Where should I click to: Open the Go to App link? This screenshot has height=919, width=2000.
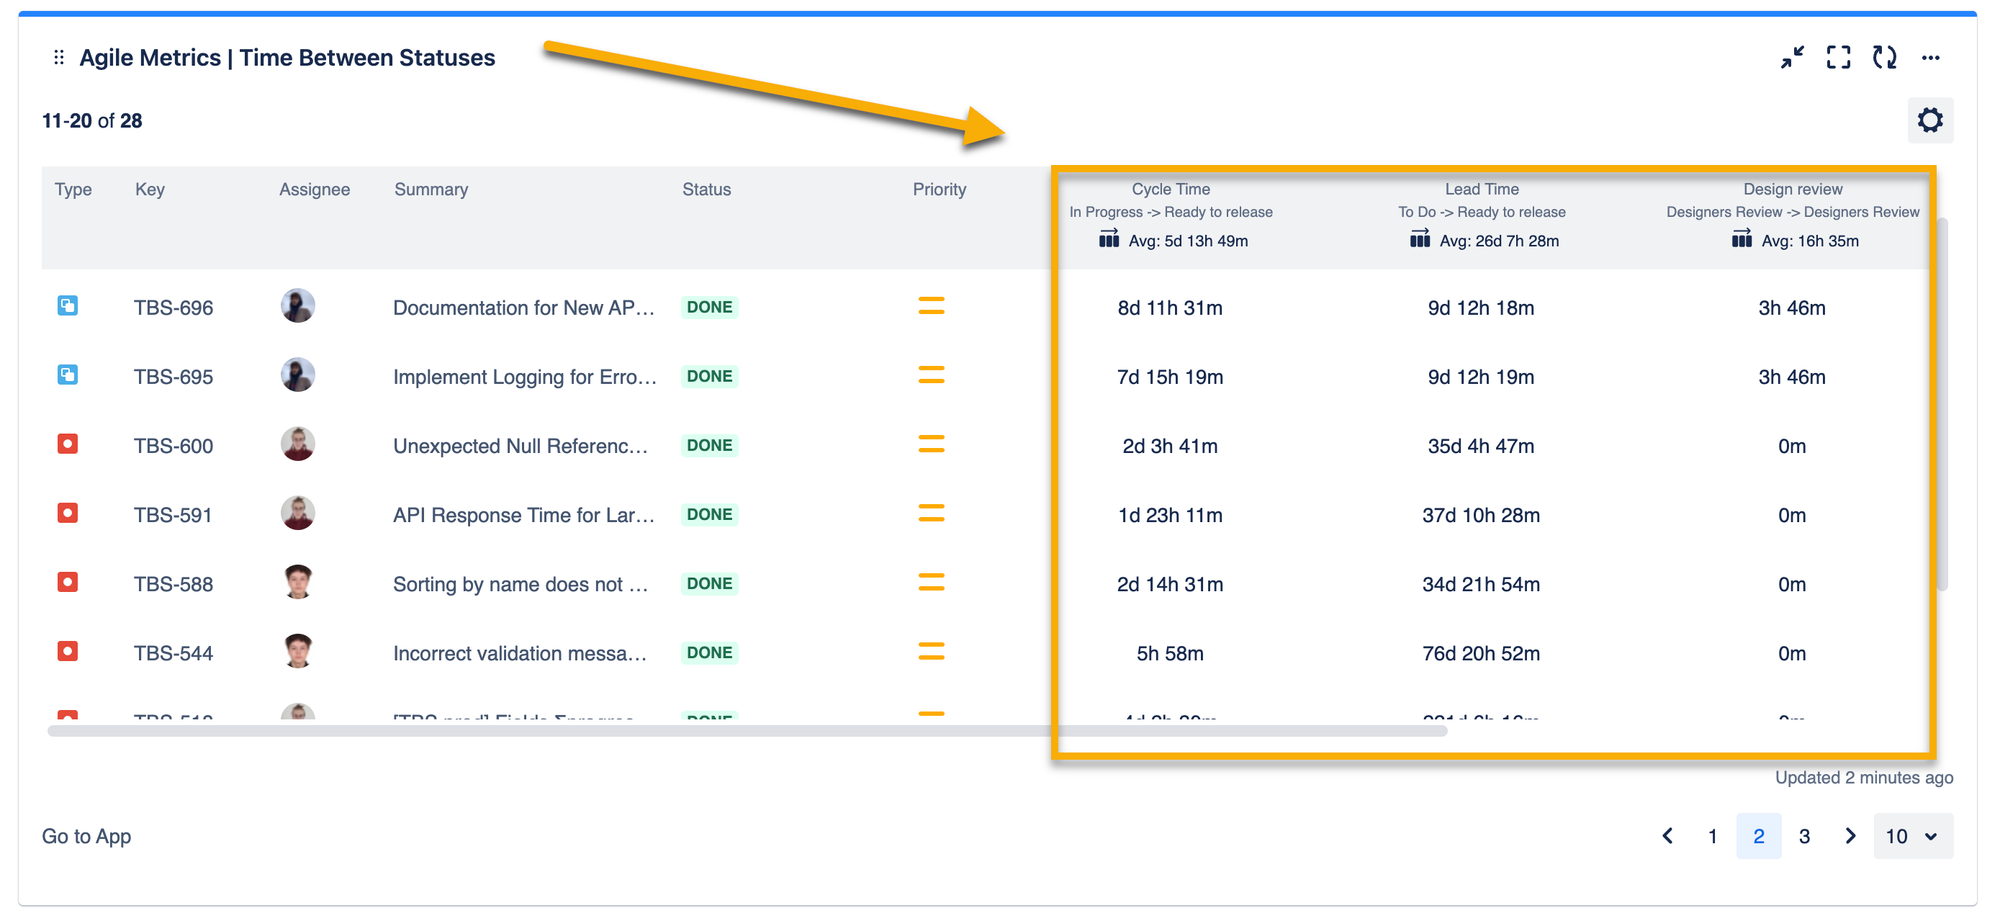tap(86, 836)
